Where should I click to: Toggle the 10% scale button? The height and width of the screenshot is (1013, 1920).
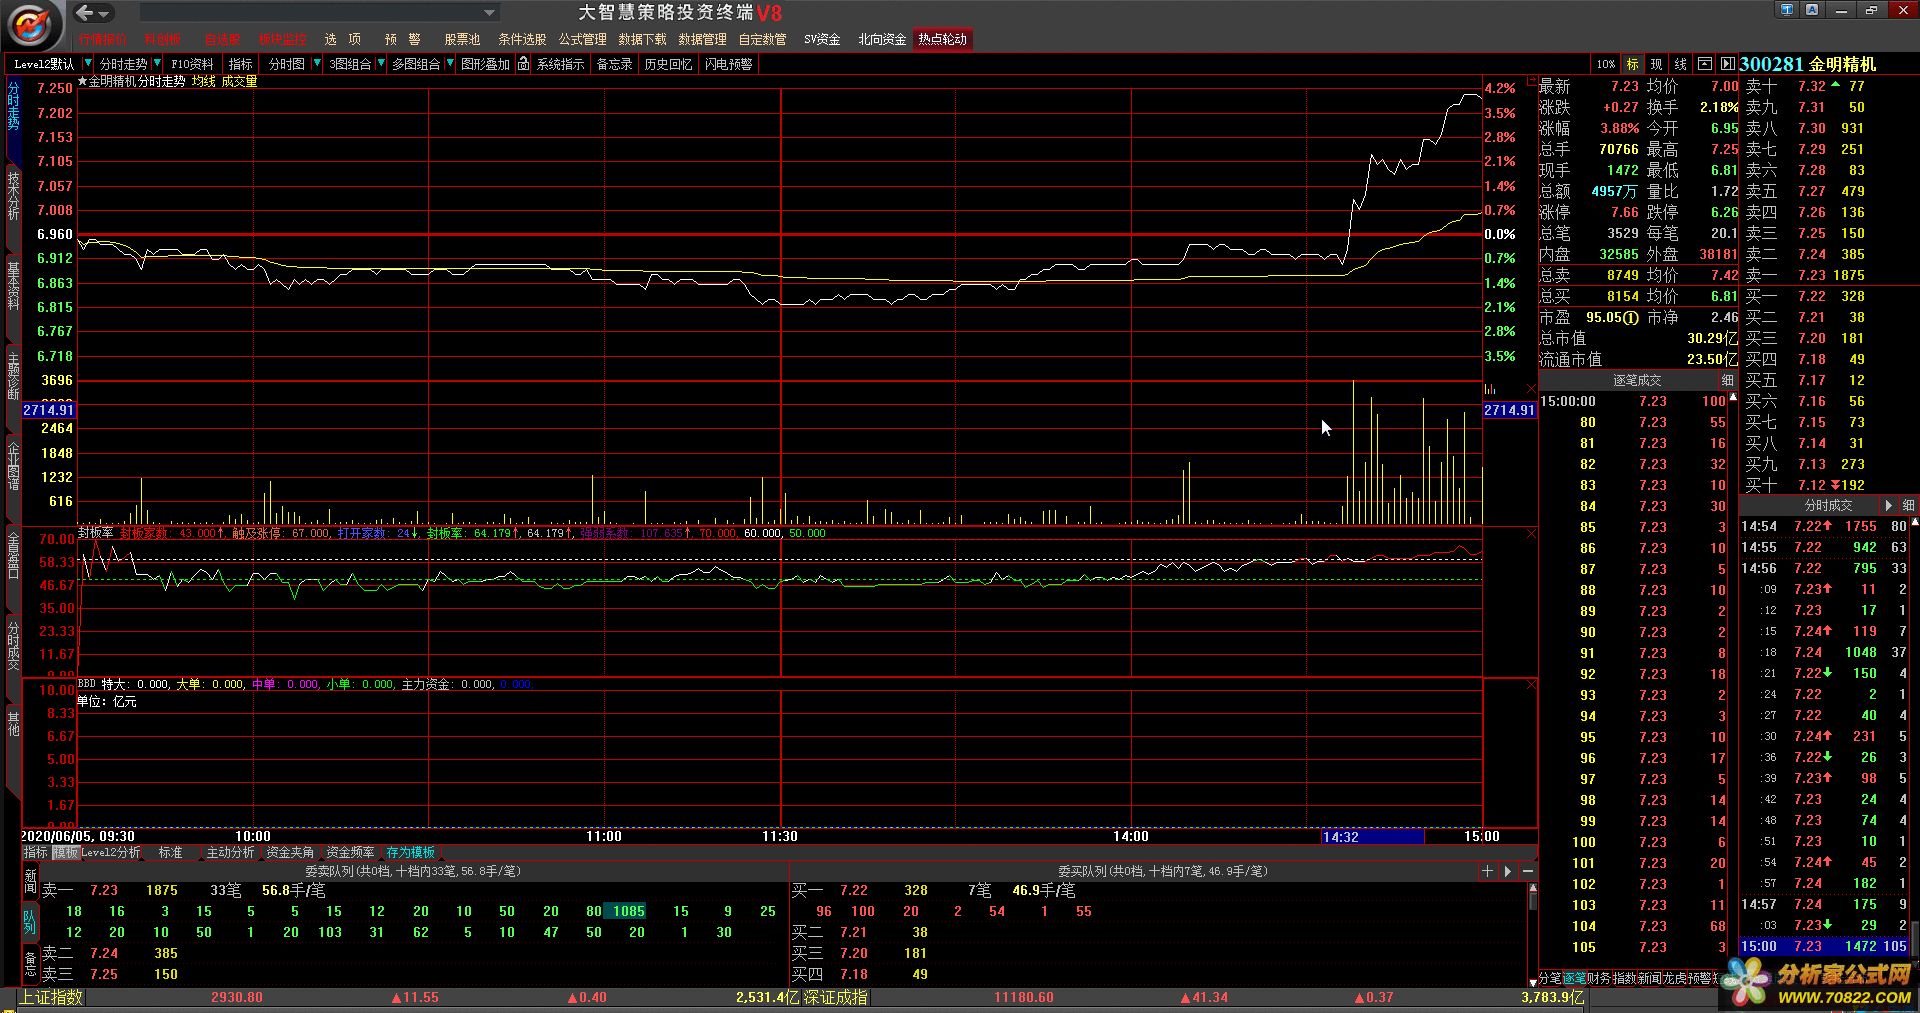coord(1606,64)
